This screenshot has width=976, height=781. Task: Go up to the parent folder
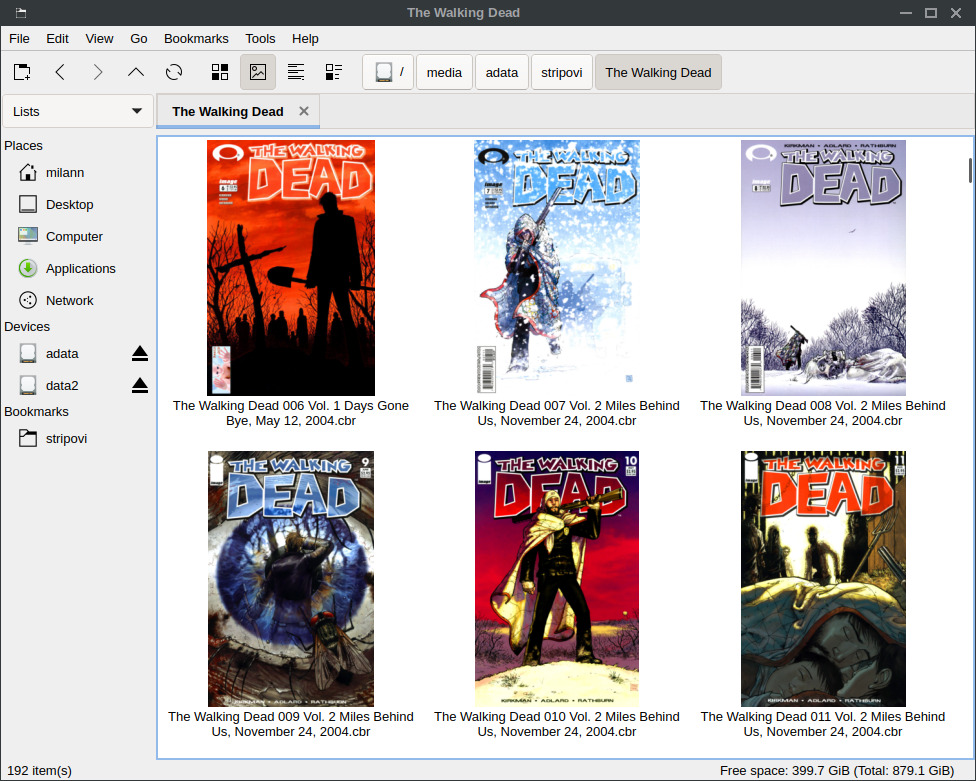pos(136,72)
